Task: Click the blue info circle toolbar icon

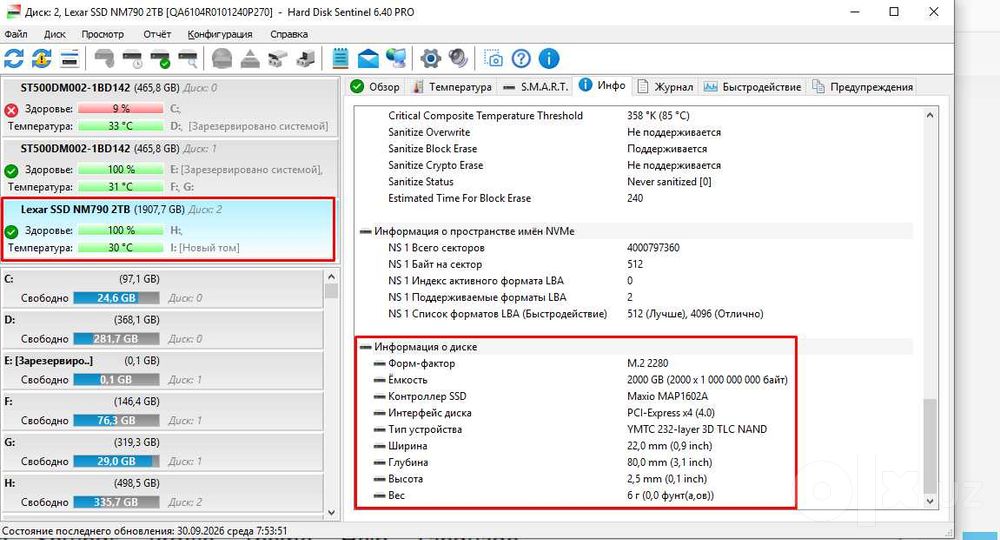Action: pos(549,59)
